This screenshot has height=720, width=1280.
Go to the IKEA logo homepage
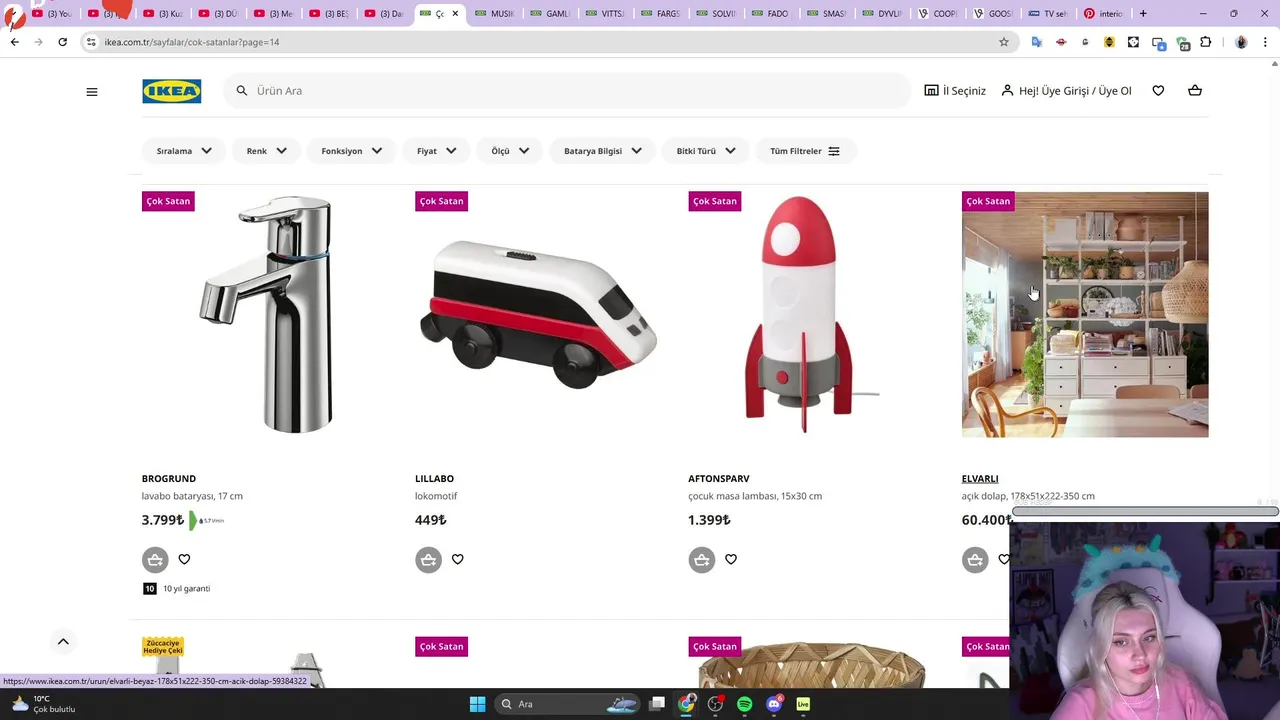pyautogui.click(x=171, y=91)
